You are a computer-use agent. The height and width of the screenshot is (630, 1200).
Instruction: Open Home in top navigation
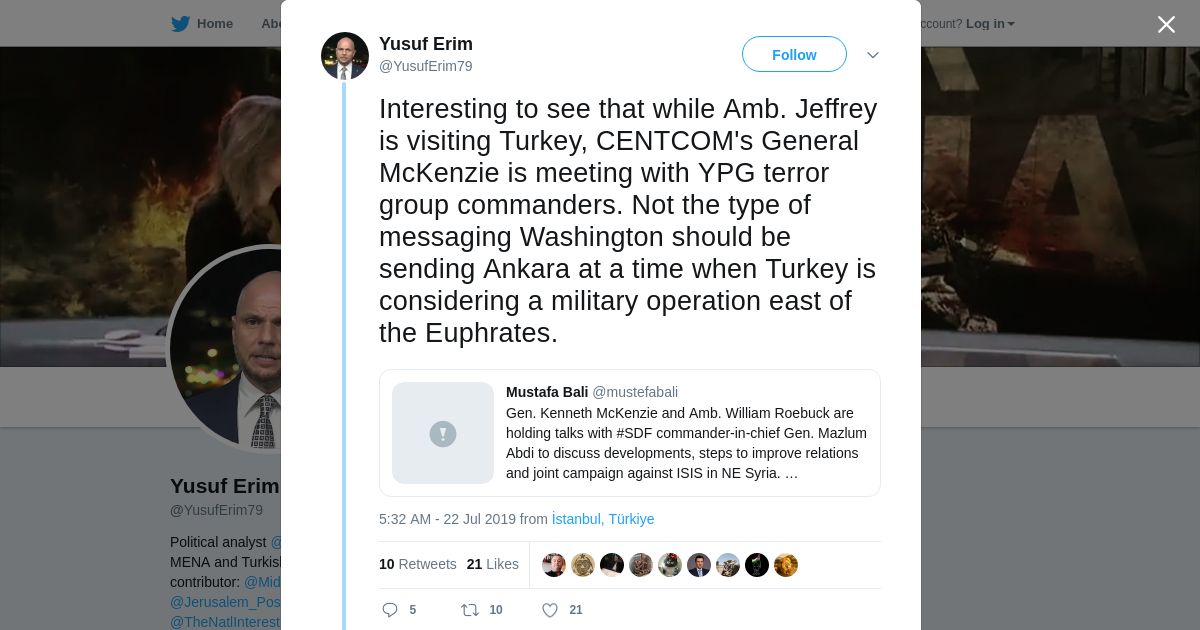tap(214, 24)
